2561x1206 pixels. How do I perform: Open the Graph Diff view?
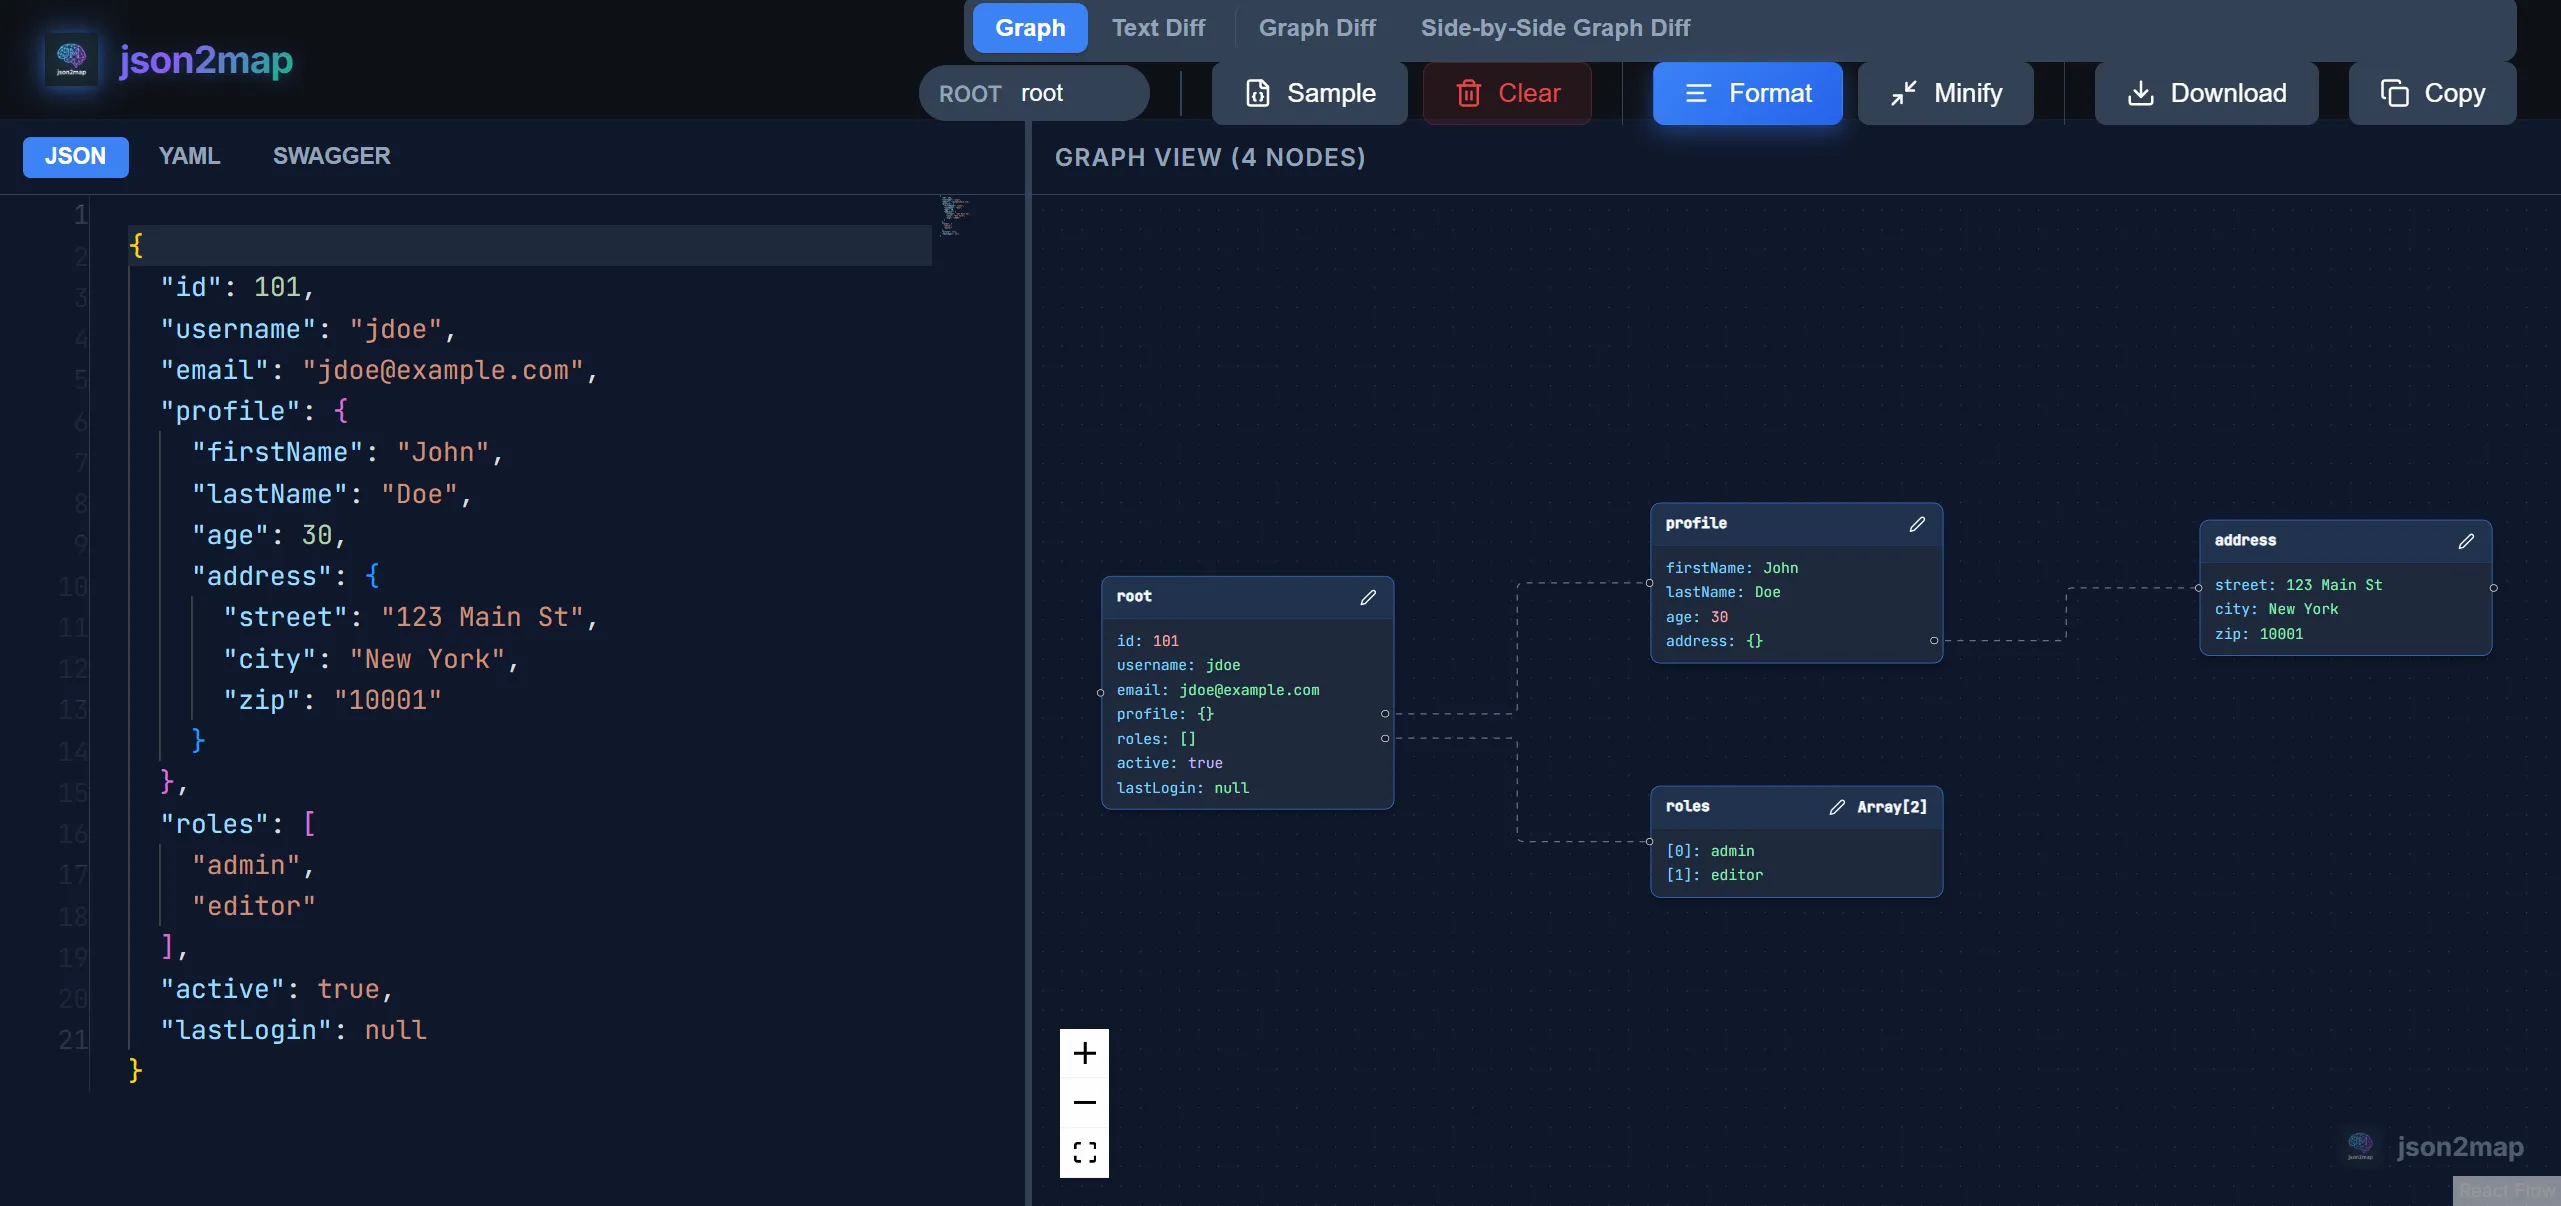click(x=1317, y=27)
